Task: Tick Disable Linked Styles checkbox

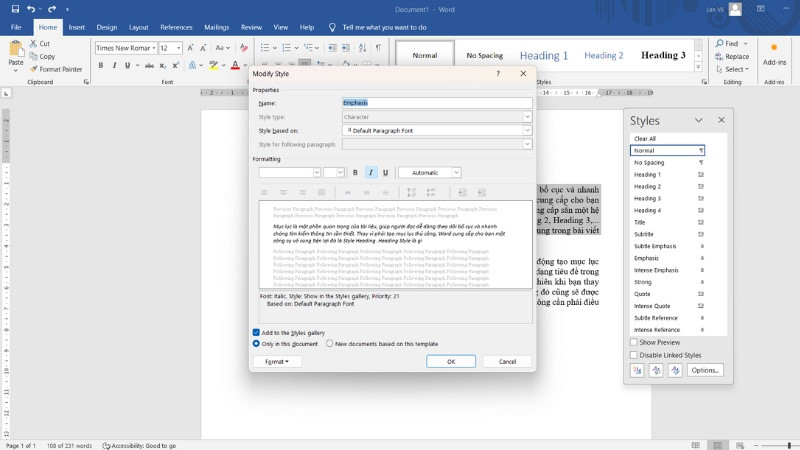Action: pos(634,355)
